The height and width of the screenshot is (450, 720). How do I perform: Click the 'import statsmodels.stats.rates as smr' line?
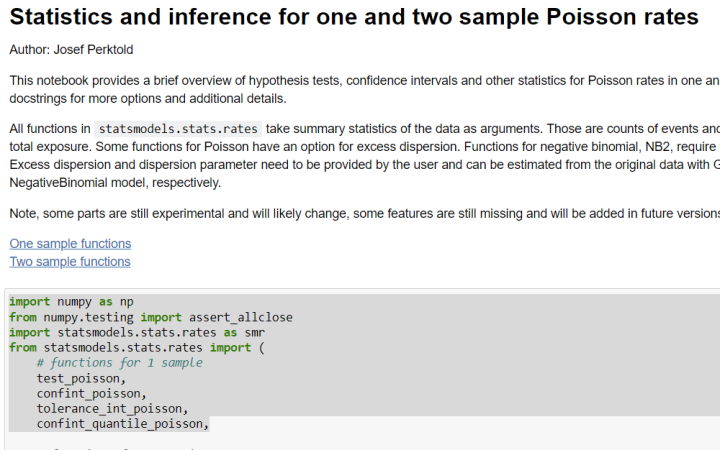pos(137,332)
